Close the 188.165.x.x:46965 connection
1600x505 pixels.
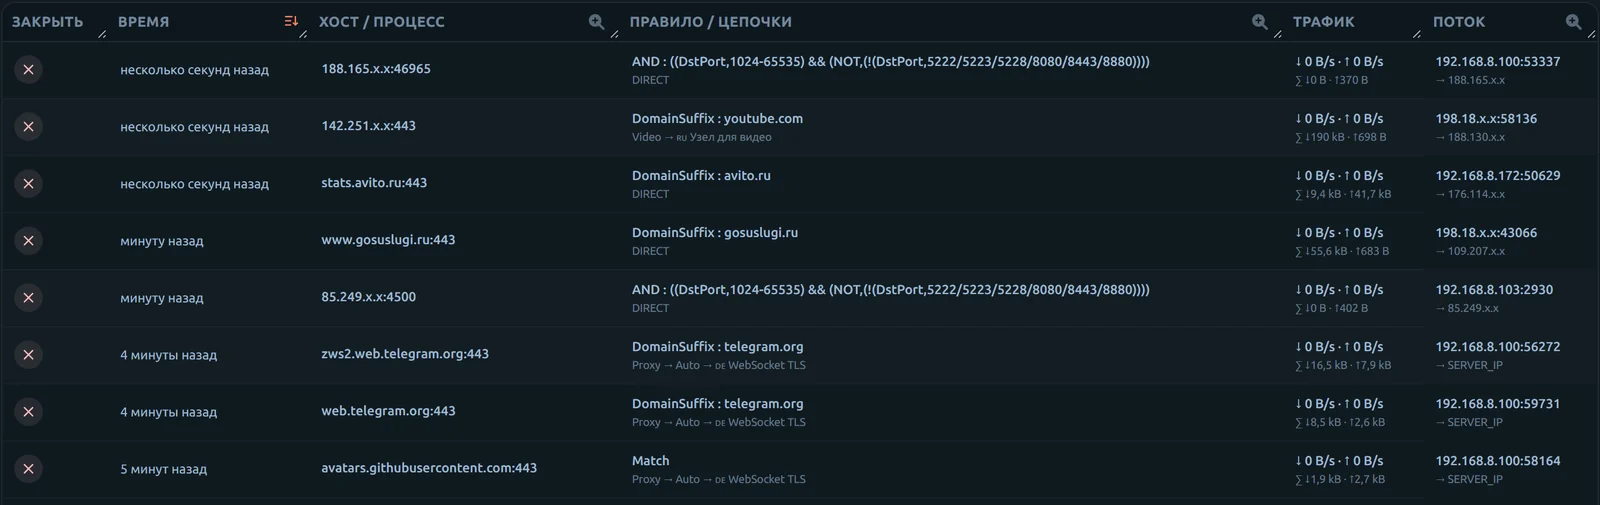point(28,70)
